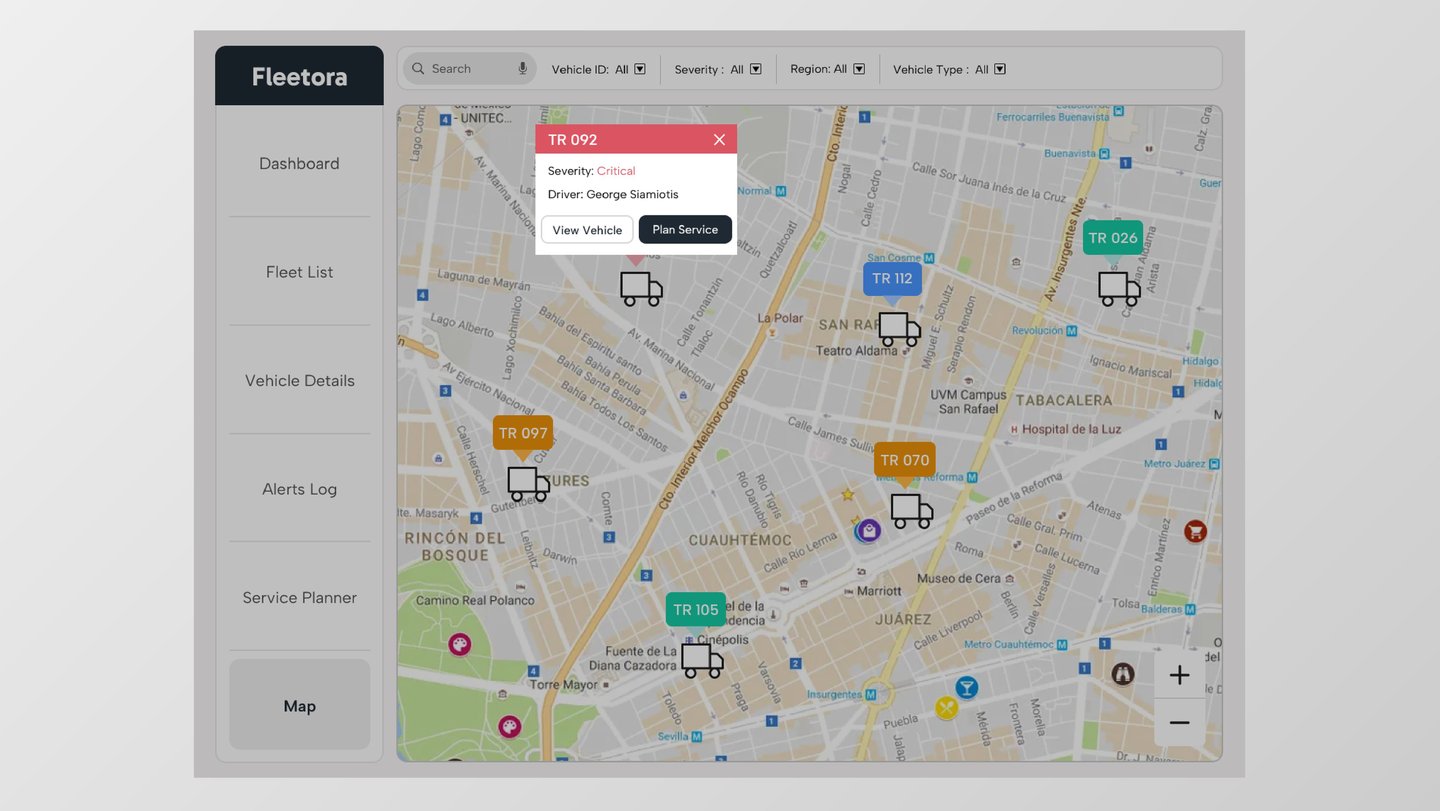Viewport: 1440px width, 811px height.
Task: Select the TR 105 green label
Action: pyautogui.click(x=695, y=610)
